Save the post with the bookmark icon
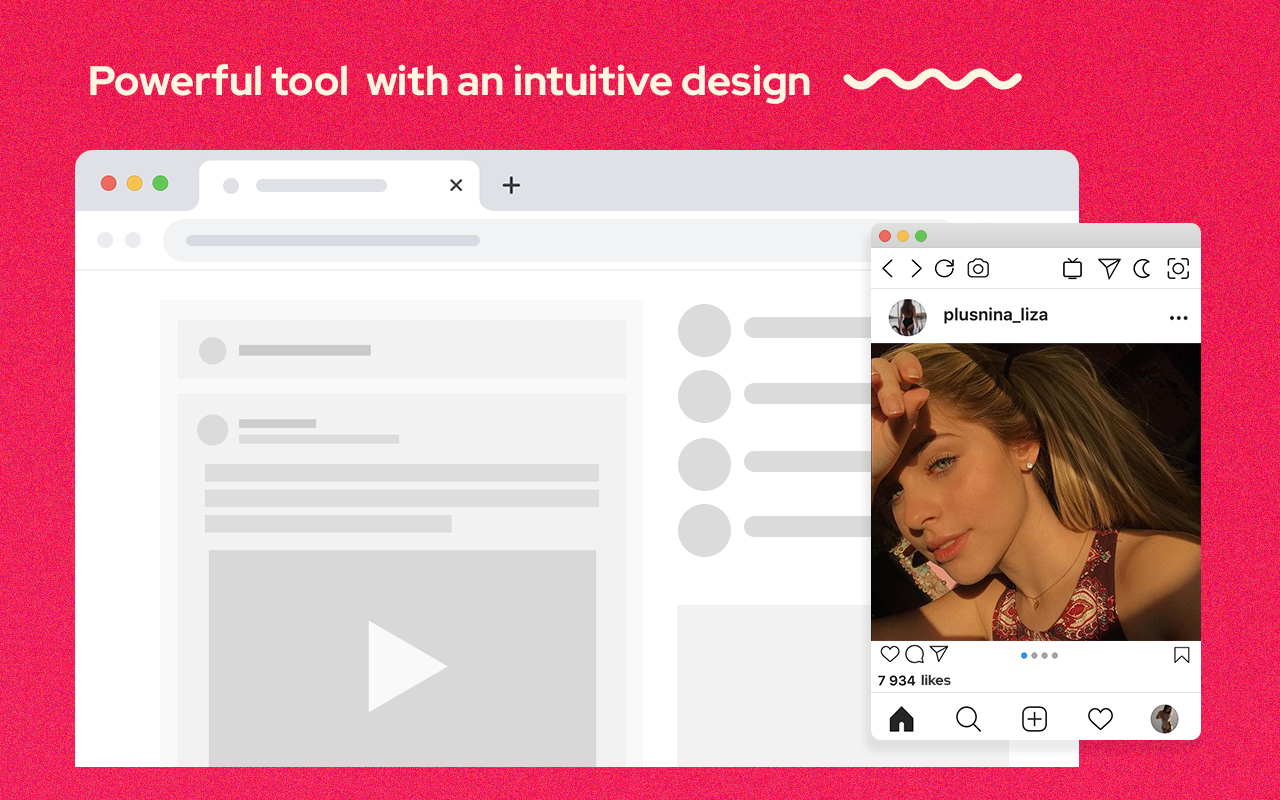Viewport: 1280px width, 800px height. (1181, 655)
